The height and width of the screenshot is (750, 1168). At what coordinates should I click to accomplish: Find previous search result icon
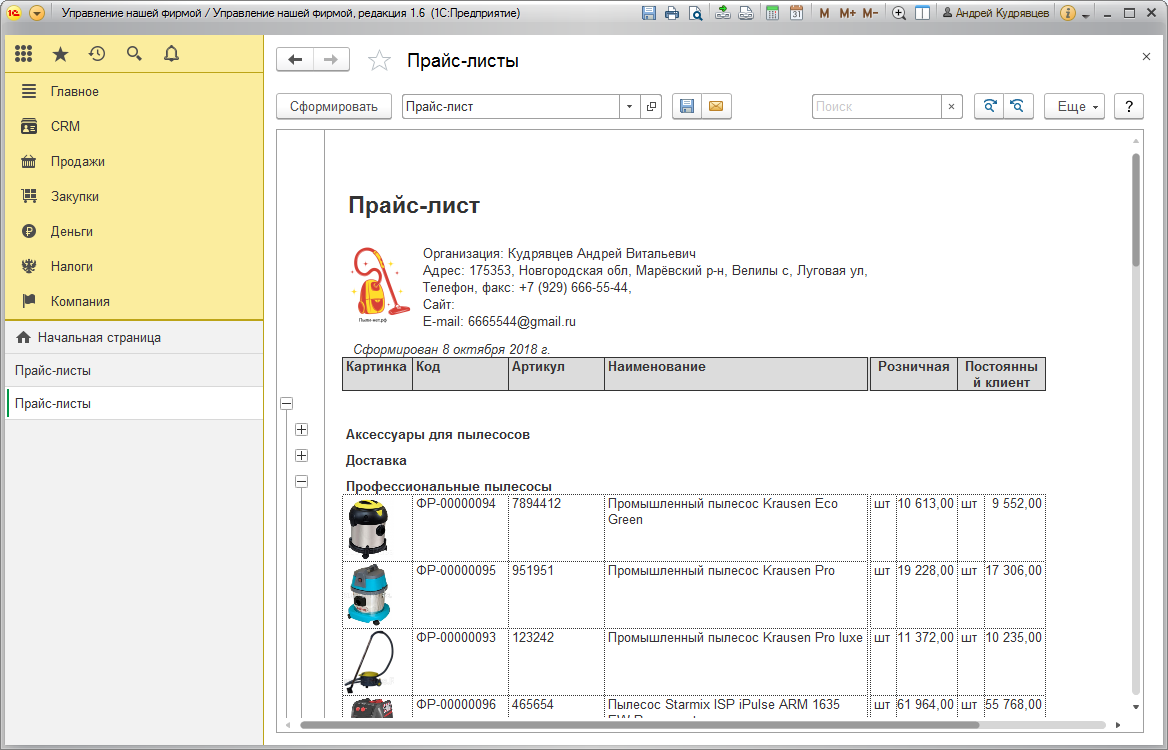tap(1018, 107)
